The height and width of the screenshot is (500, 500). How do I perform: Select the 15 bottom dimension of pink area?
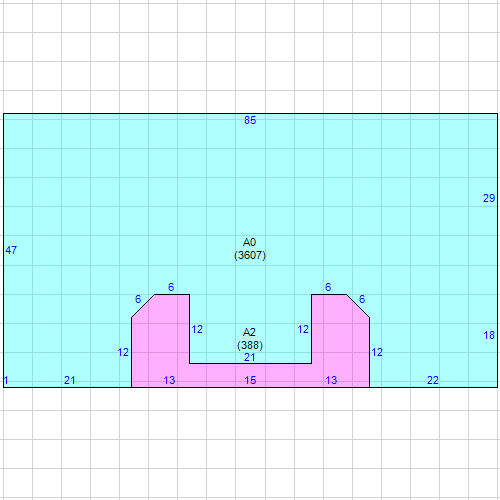(x=250, y=380)
